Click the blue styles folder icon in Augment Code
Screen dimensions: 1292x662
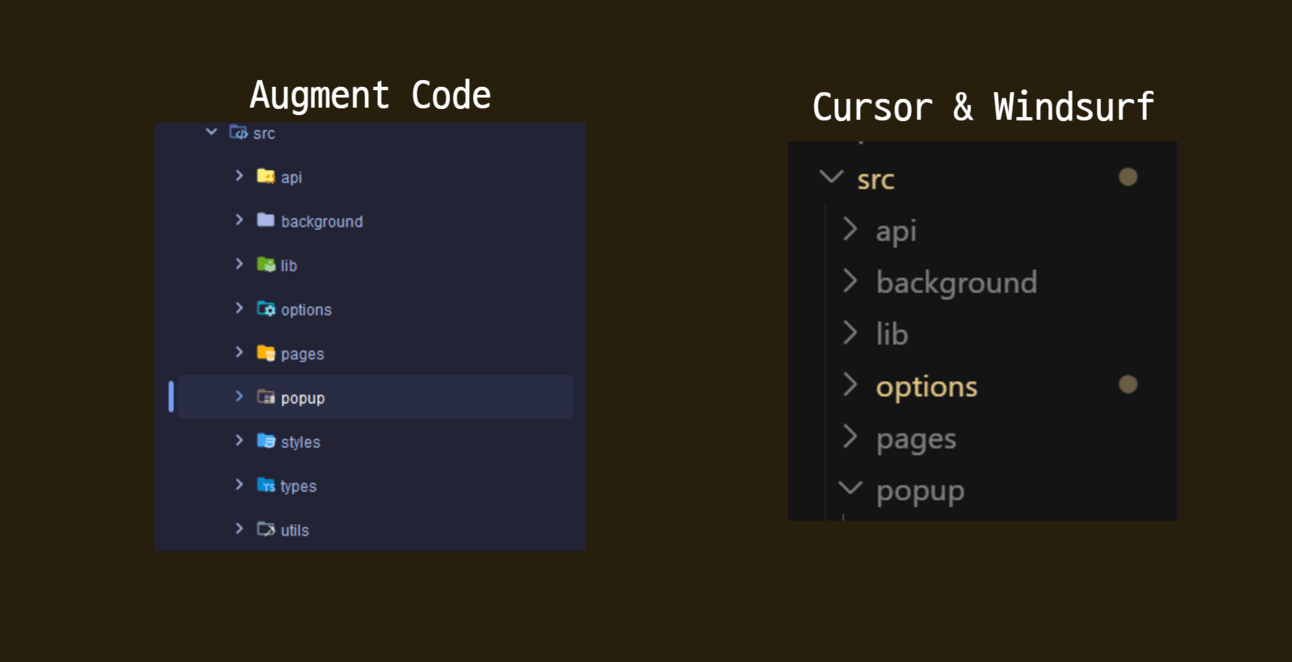[265, 440]
